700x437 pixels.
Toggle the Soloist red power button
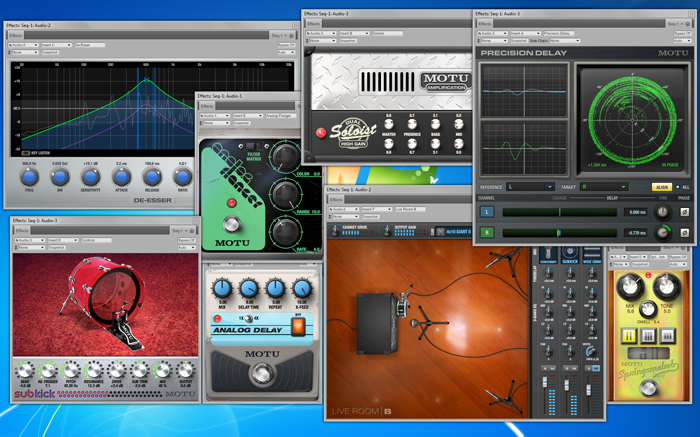[321, 133]
